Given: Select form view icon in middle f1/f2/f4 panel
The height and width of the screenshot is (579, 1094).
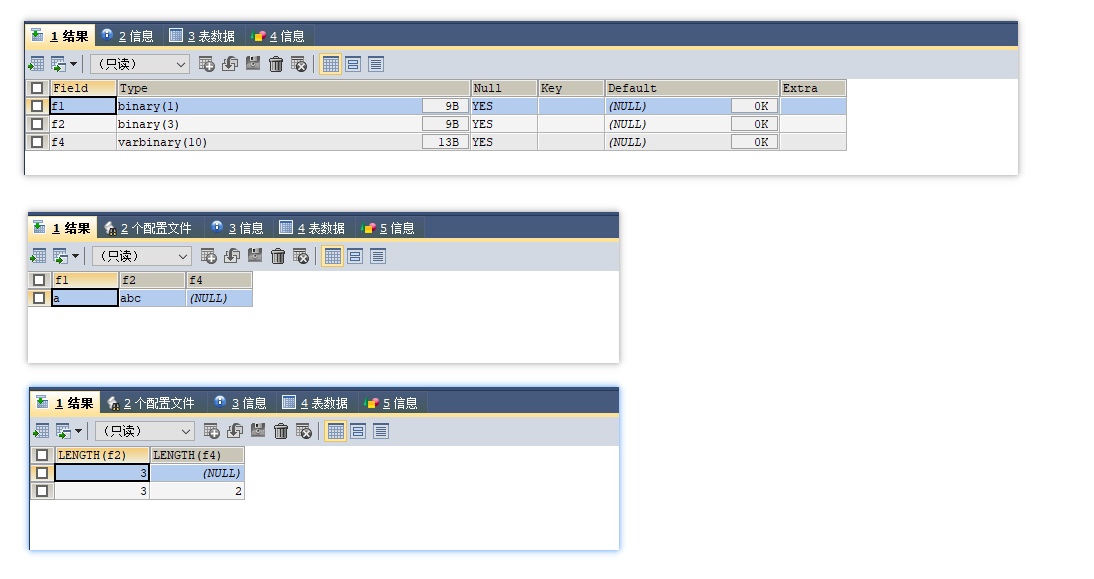Looking at the screenshot, I should (x=355, y=256).
